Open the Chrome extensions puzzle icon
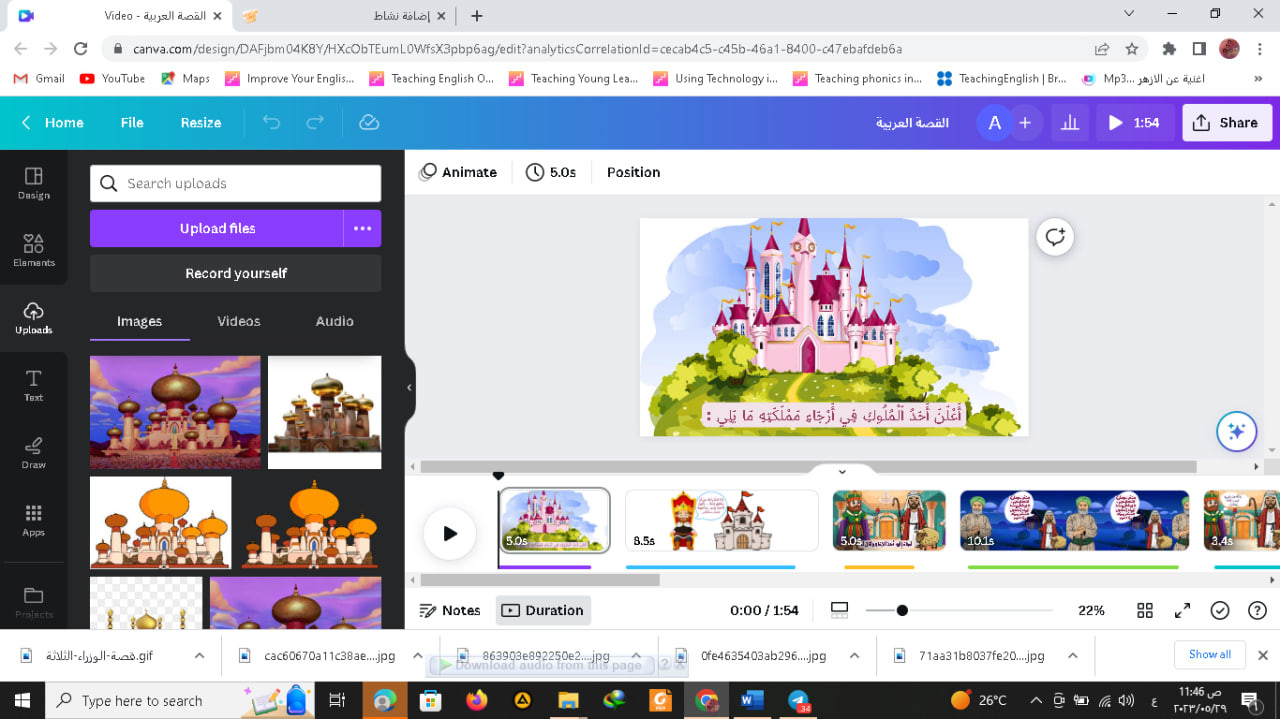This screenshot has width=1280, height=719. click(x=1168, y=48)
